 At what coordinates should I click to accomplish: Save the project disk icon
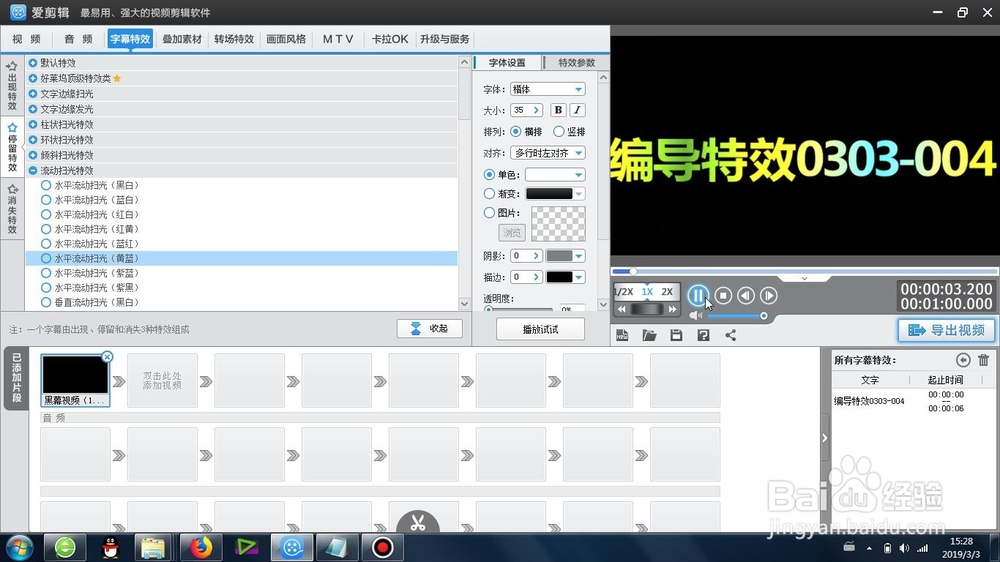[676, 335]
